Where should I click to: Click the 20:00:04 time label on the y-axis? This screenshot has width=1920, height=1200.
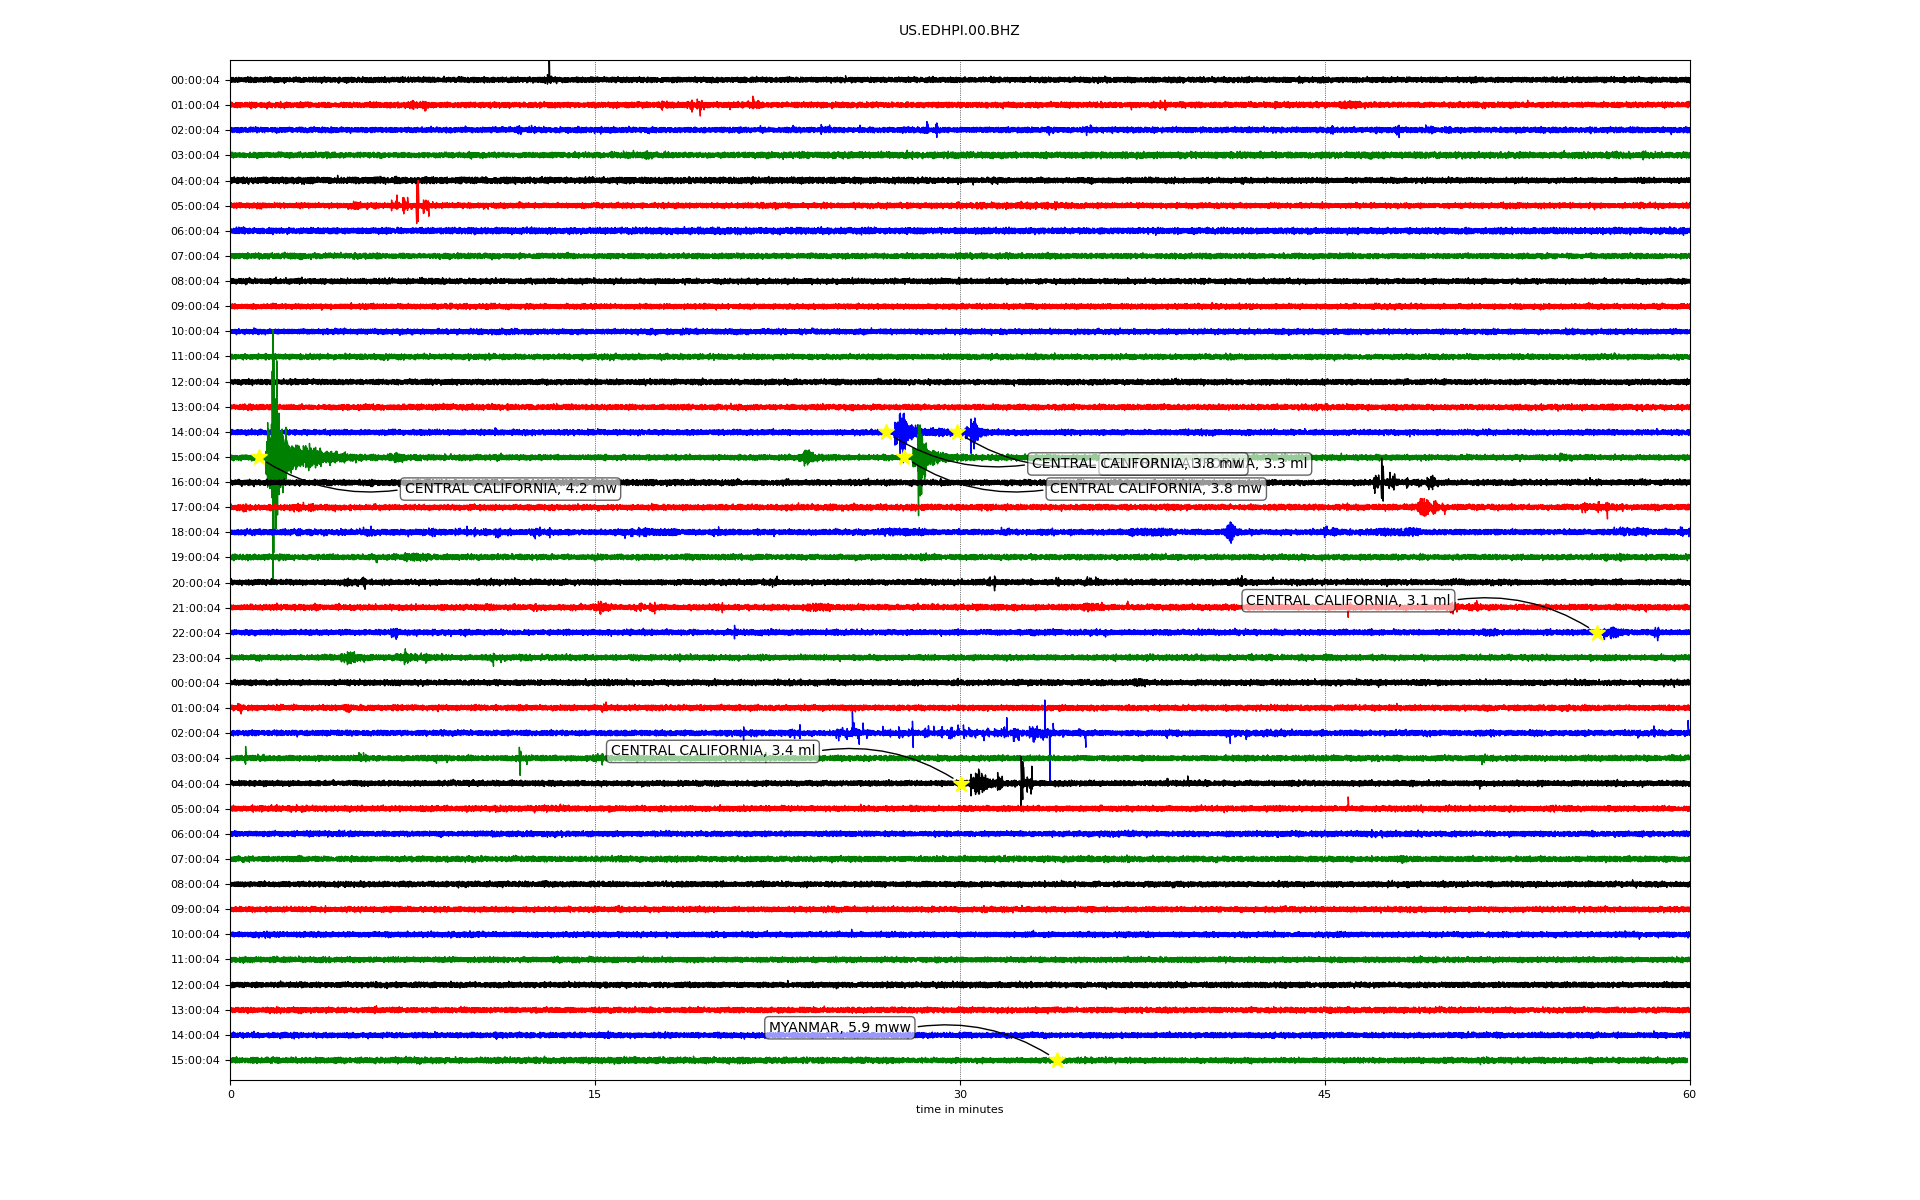click(195, 583)
